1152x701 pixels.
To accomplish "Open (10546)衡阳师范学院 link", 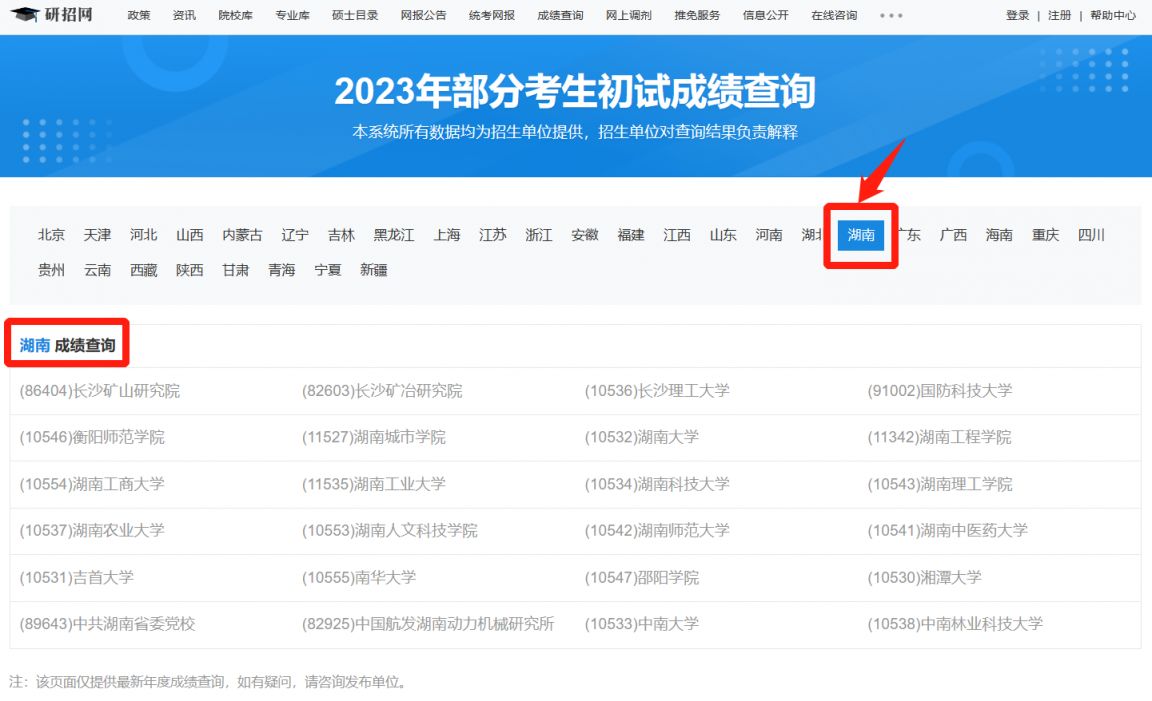I will click(x=92, y=437).
